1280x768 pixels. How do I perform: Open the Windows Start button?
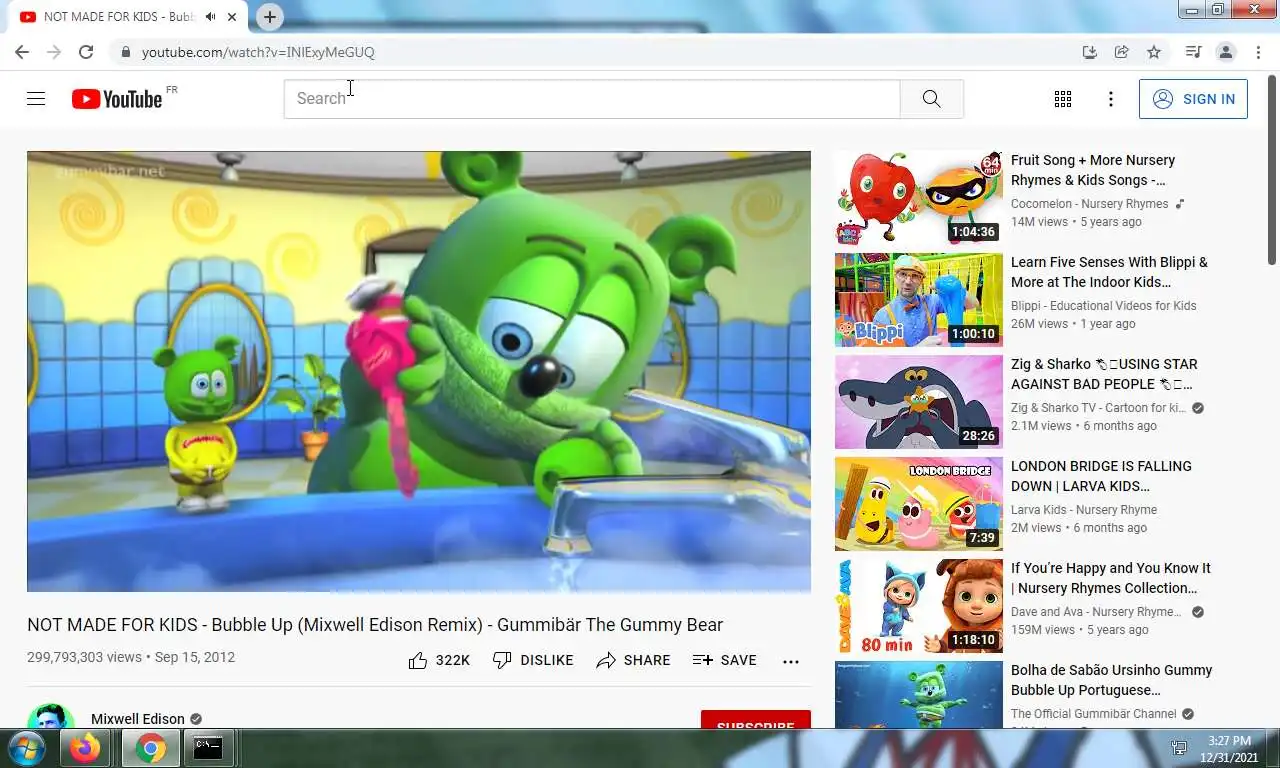pyautogui.click(x=25, y=748)
